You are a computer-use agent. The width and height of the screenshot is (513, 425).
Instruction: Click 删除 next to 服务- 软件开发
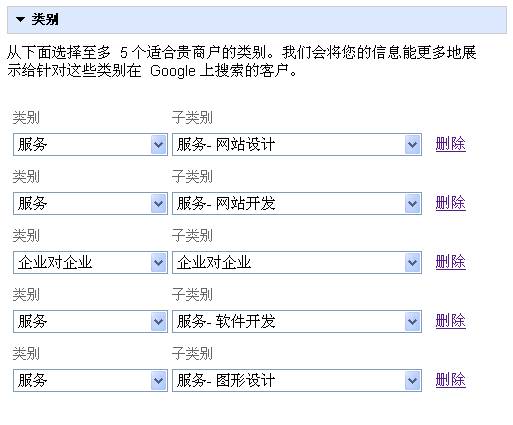tap(451, 321)
